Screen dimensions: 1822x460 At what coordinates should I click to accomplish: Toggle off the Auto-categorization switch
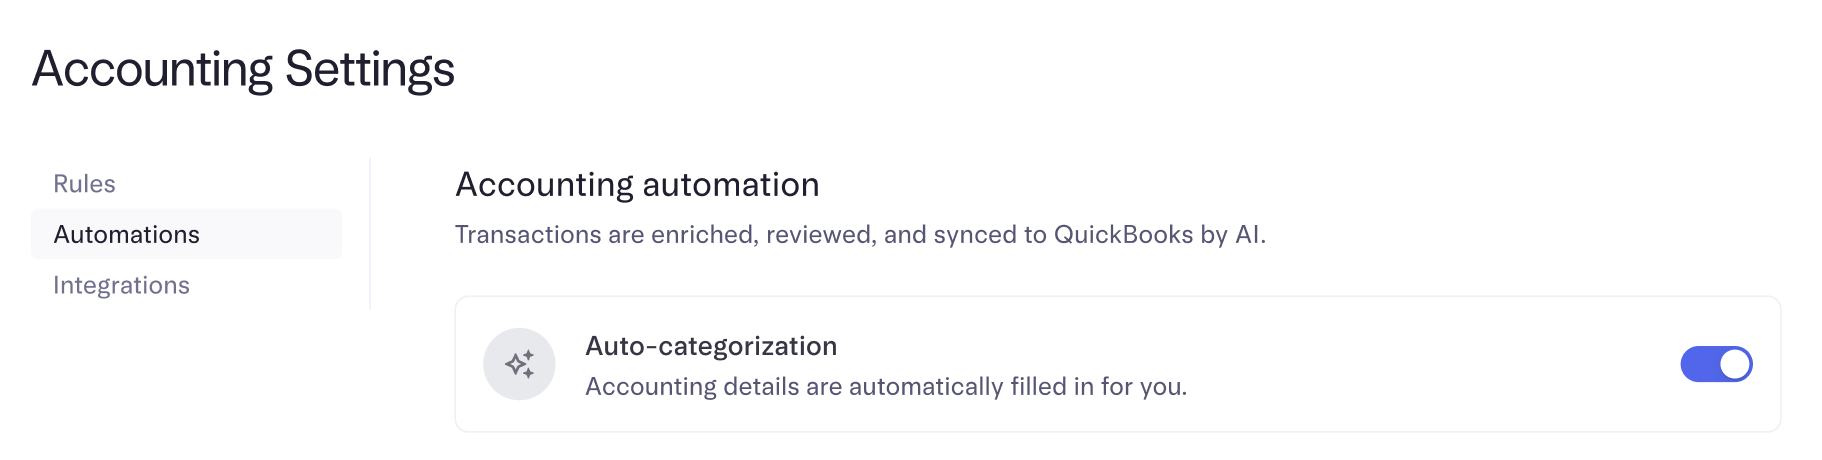(x=1716, y=364)
